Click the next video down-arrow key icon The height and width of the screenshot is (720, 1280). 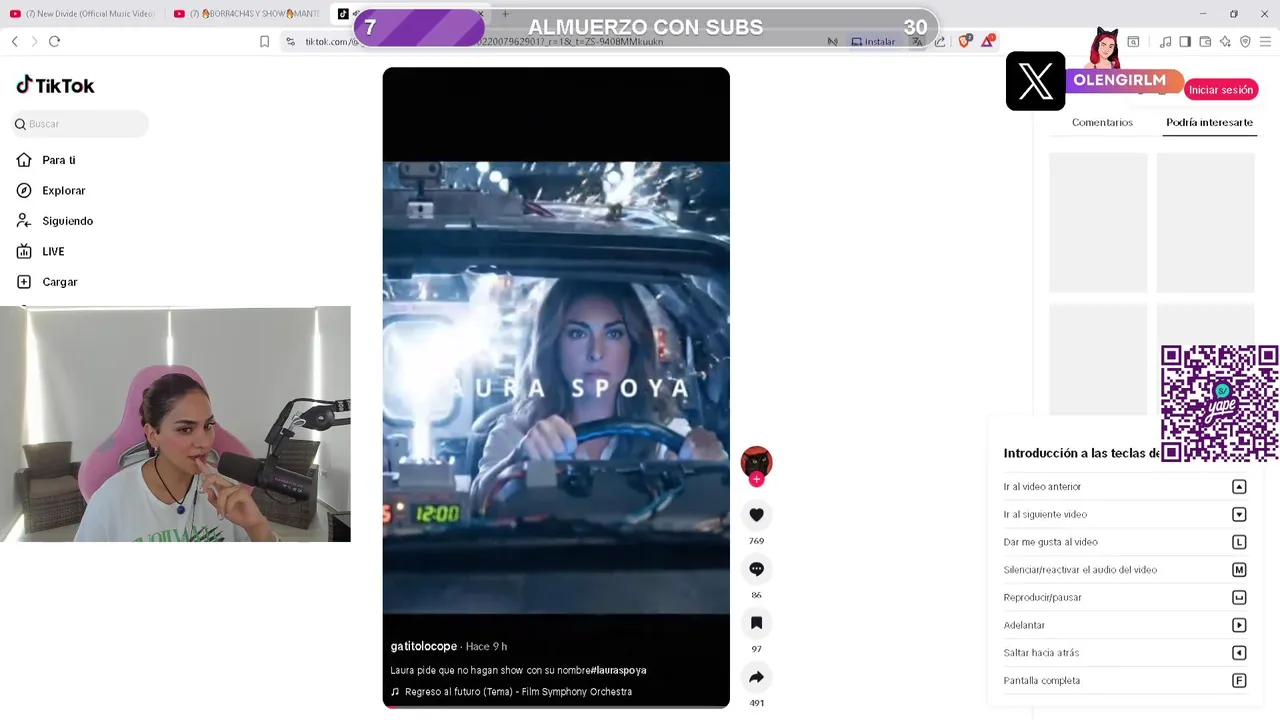[x=1239, y=514]
